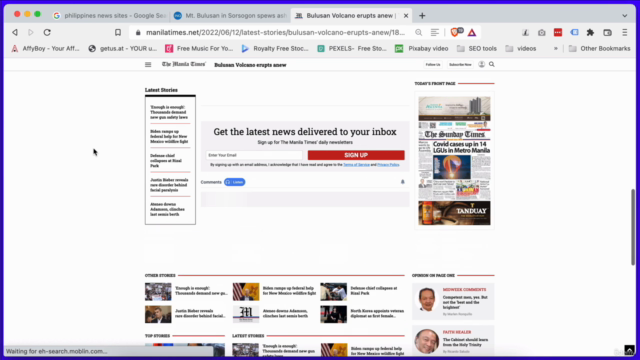Expand the tab list chevron
Viewport: 640px width, 360px height.
point(624,16)
